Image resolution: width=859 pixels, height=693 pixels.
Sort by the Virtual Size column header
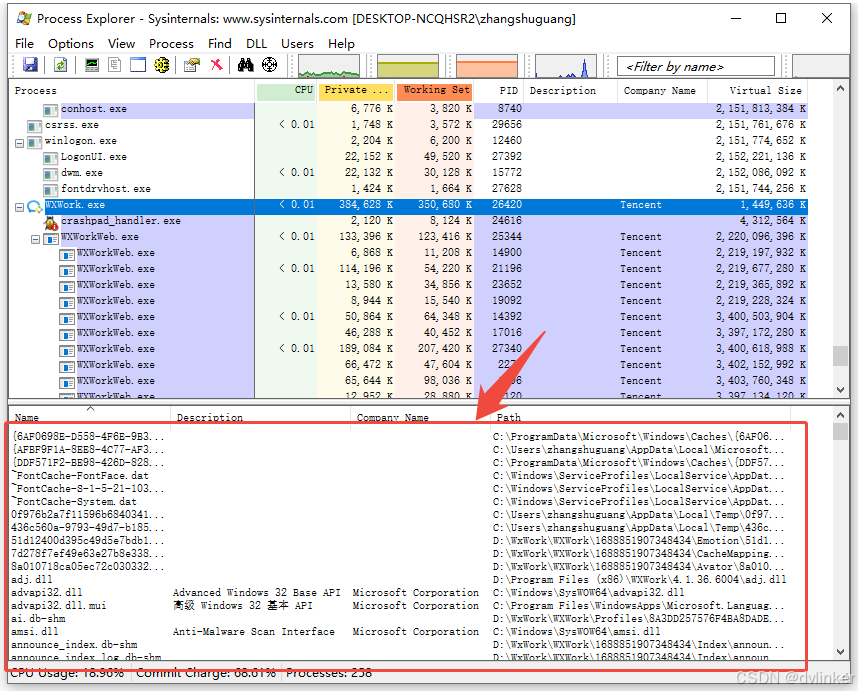(758, 90)
